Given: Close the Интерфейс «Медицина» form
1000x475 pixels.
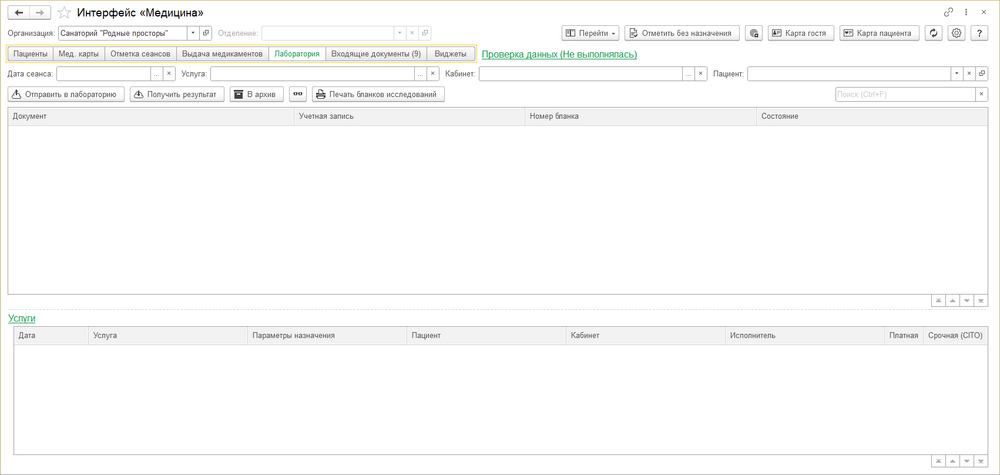Looking at the screenshot, I should click(983, 12).
